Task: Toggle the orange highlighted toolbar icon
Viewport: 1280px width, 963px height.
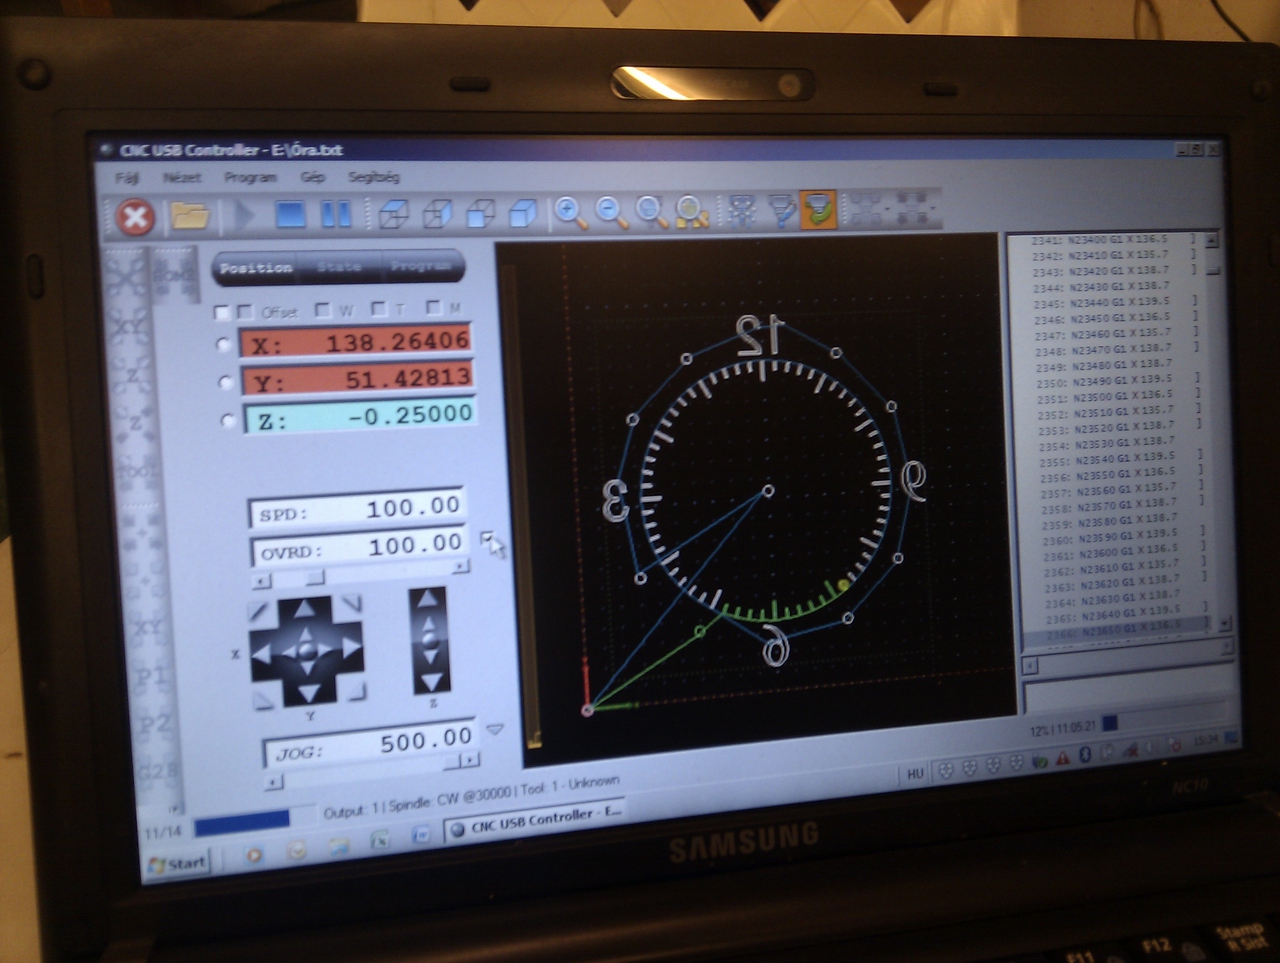Action: pyautogui.click(x=818, y=209)
